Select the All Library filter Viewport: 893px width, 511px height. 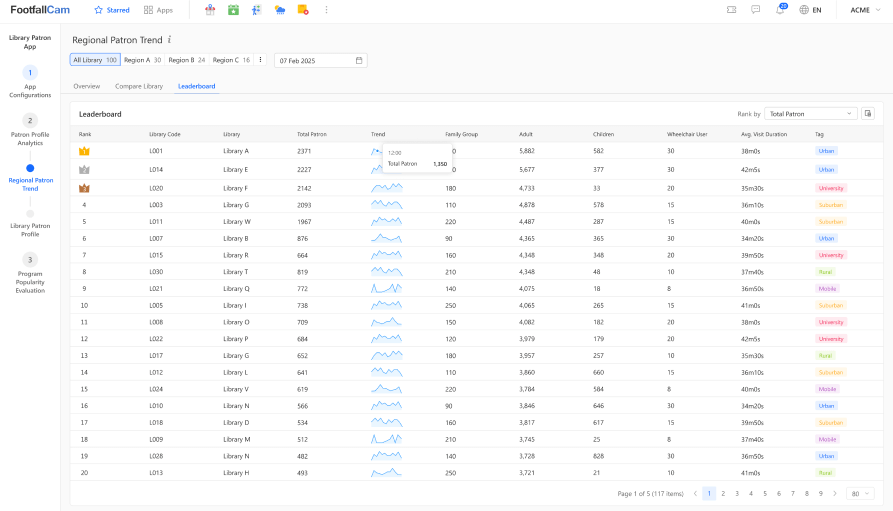coord(95,60)
